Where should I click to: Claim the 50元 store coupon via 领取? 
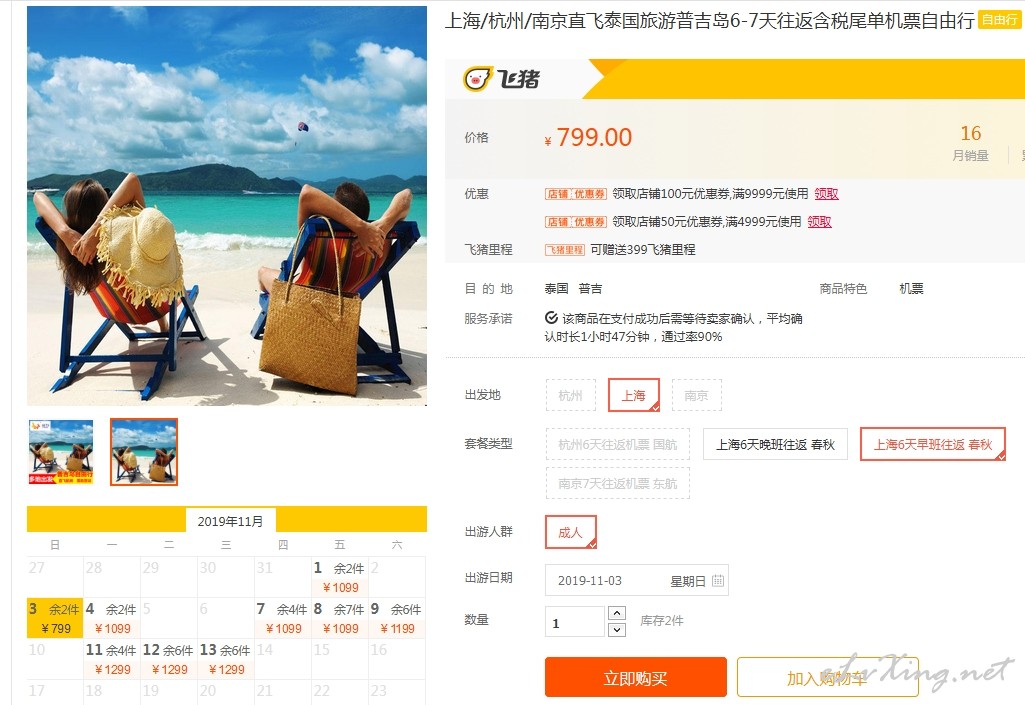pos(819,222)
